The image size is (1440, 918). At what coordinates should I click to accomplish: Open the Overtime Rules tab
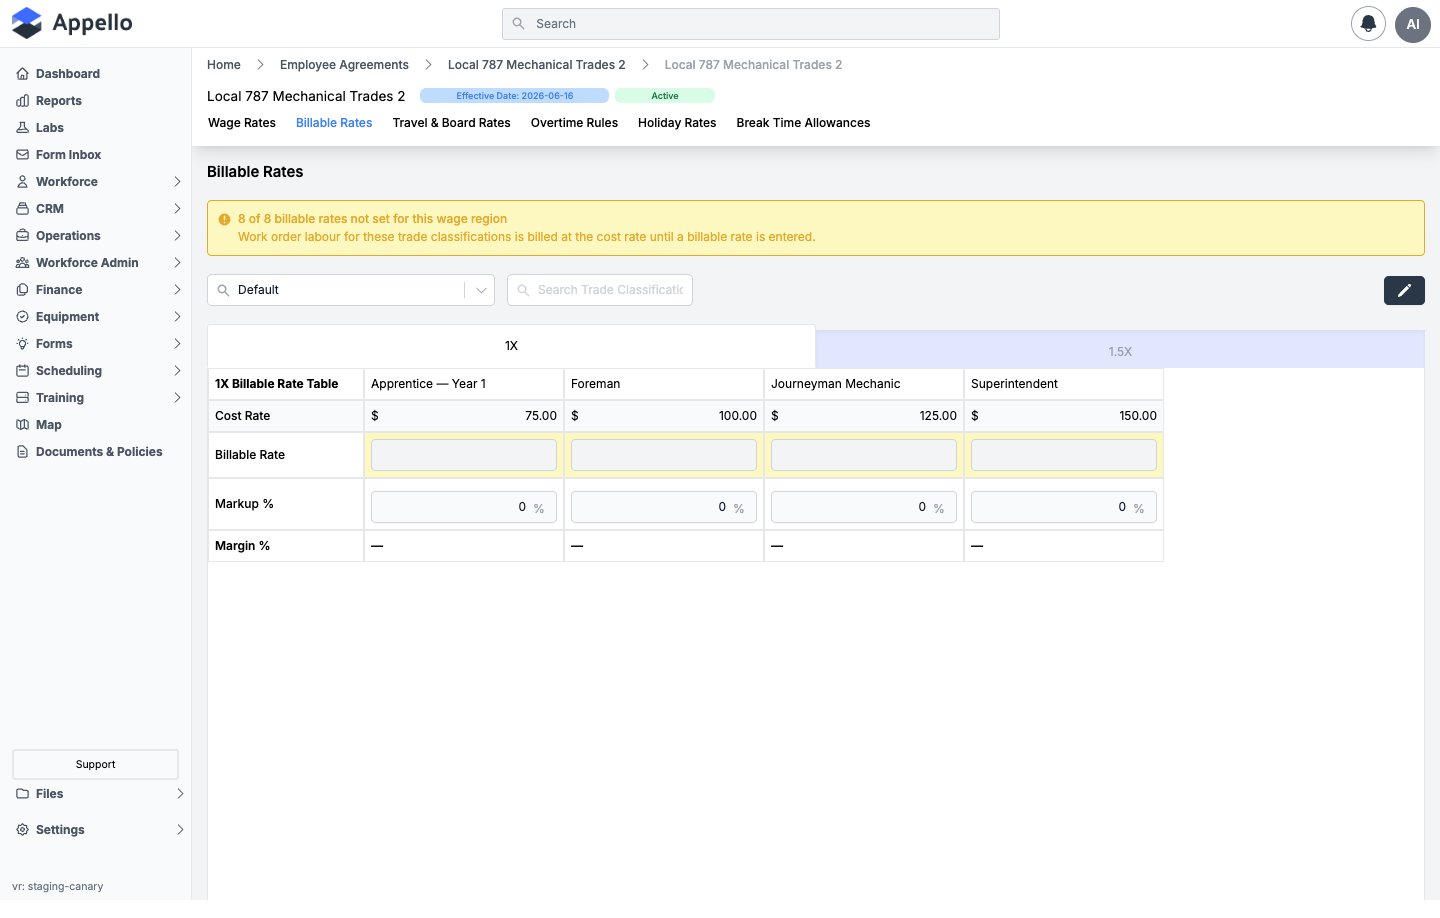[574, 123]
